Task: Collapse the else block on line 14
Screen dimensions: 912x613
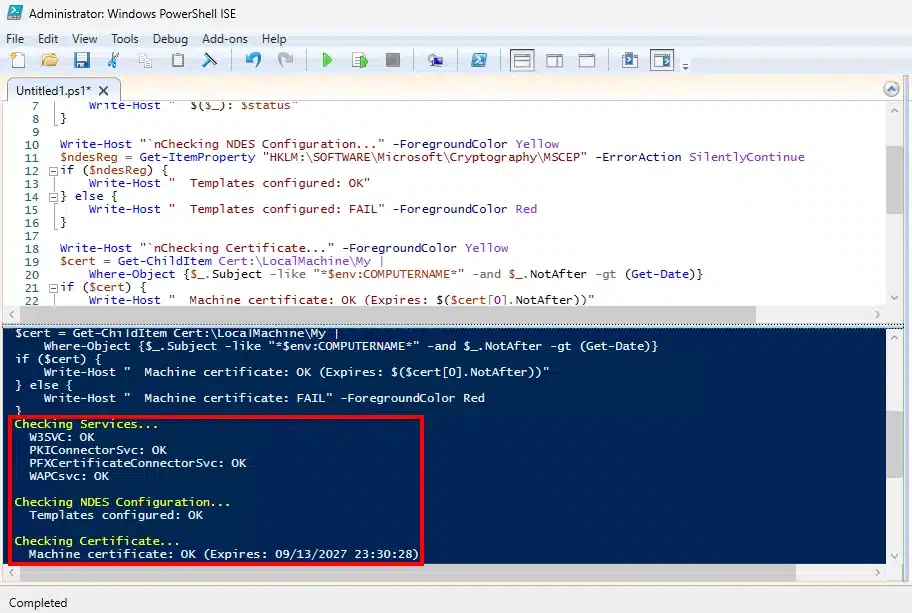Action: pos(53,197)
